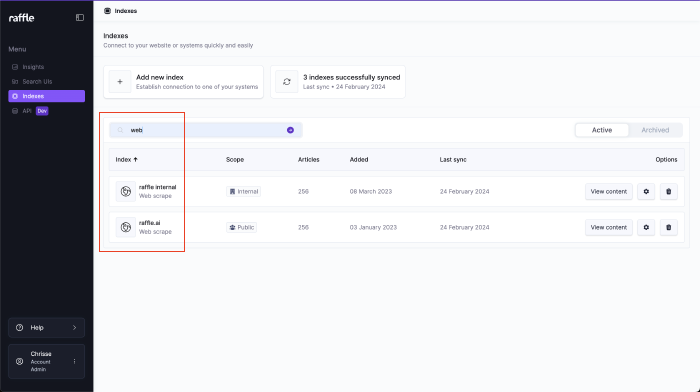Open Chrisse account options menu

click(x=75, y=362)
